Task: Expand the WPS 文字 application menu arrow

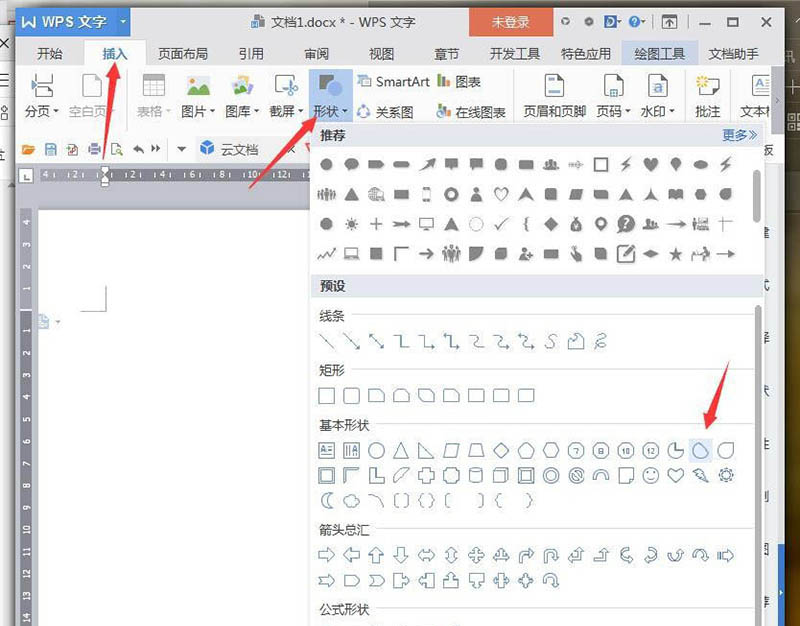Action: coord(122,22)
